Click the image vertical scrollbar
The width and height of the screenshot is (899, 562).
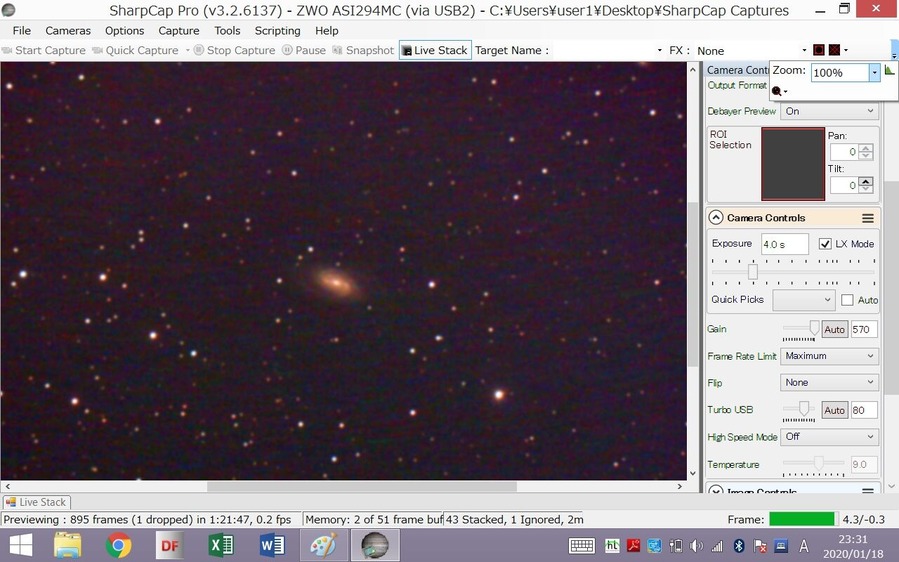pyautogui.click(x=693, y=284)
